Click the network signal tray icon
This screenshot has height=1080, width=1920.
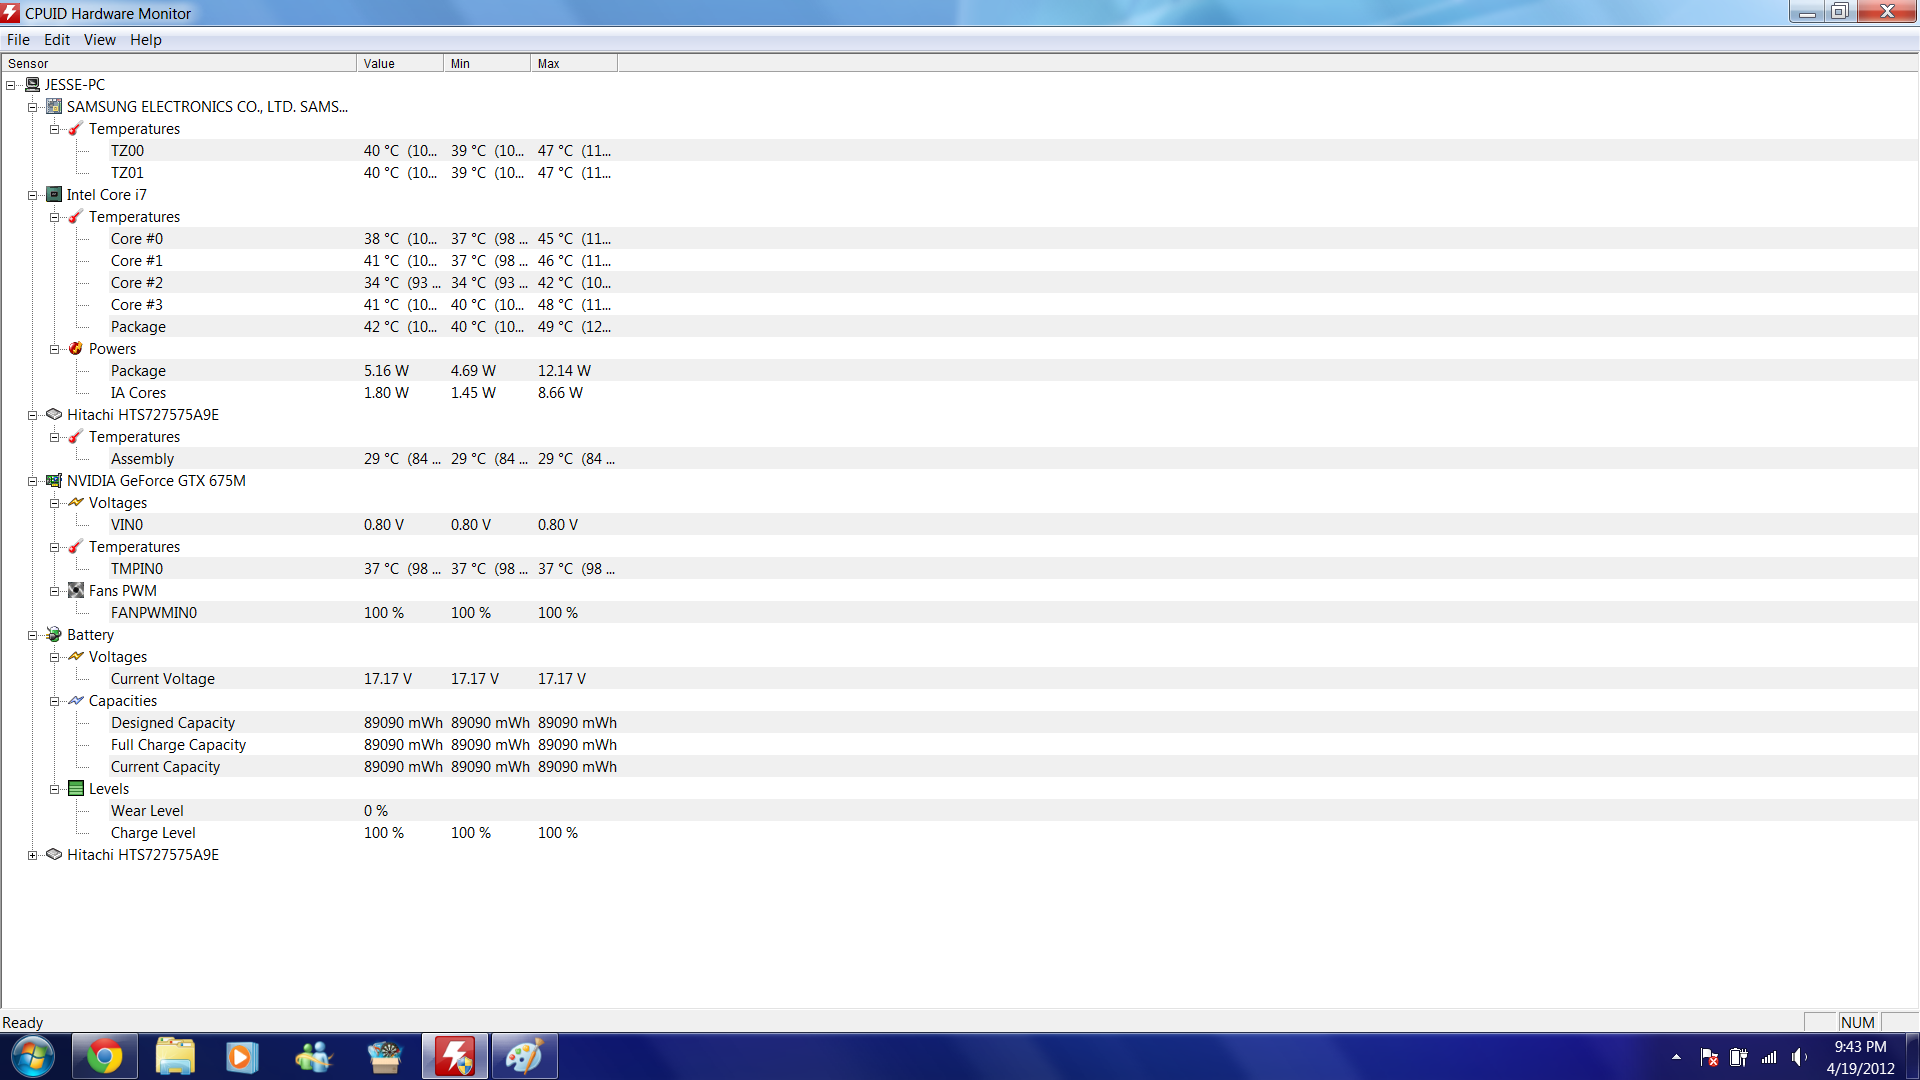pos(1769,1057)
